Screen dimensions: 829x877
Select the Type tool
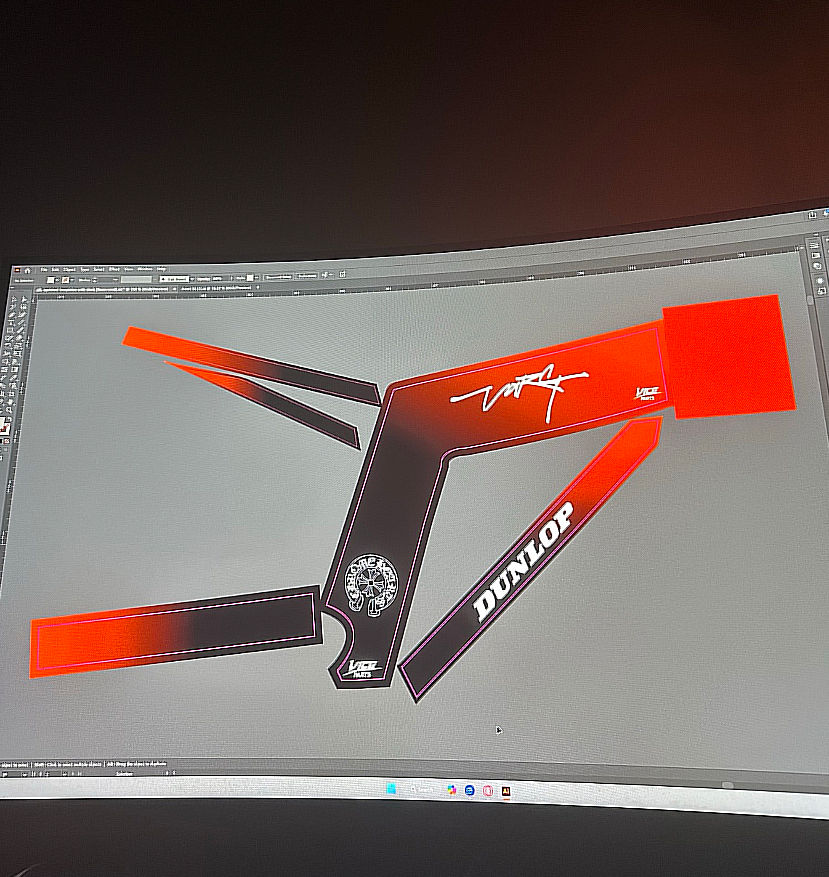pyautogui.click(x=11, y=322)
